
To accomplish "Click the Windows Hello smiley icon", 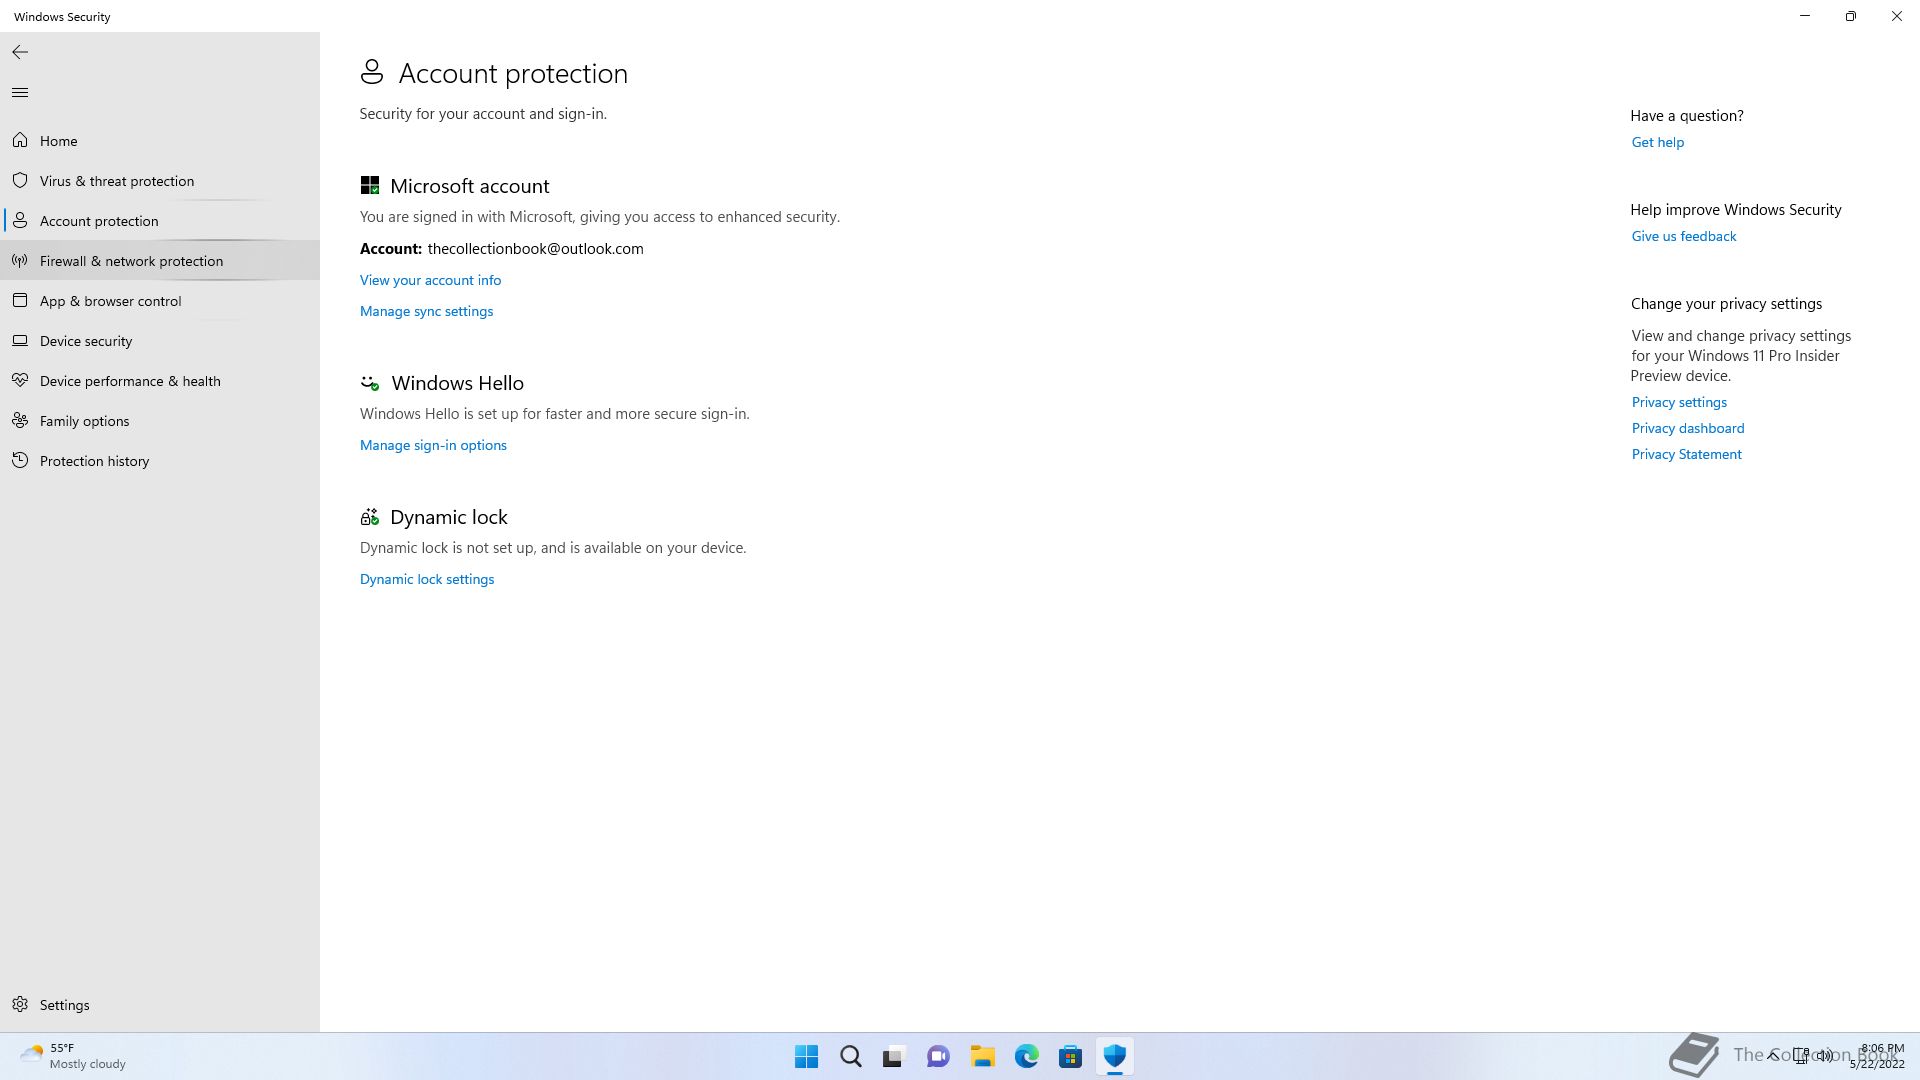I will [370, 383].
